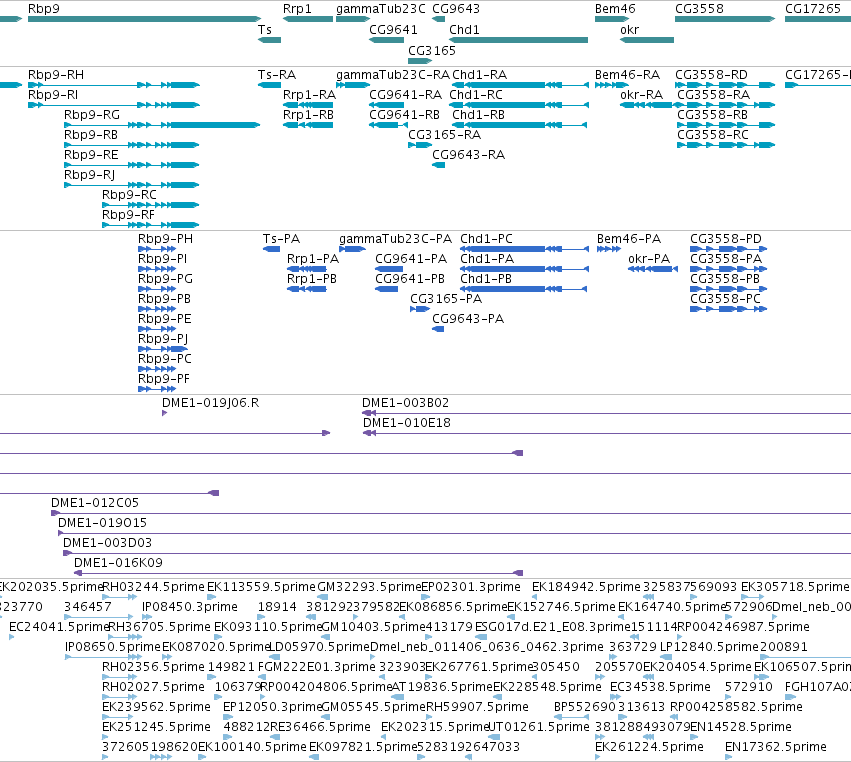851x762 pixels.
Task: Select the CG3558 gene bar
Action: tap(725, 19)
